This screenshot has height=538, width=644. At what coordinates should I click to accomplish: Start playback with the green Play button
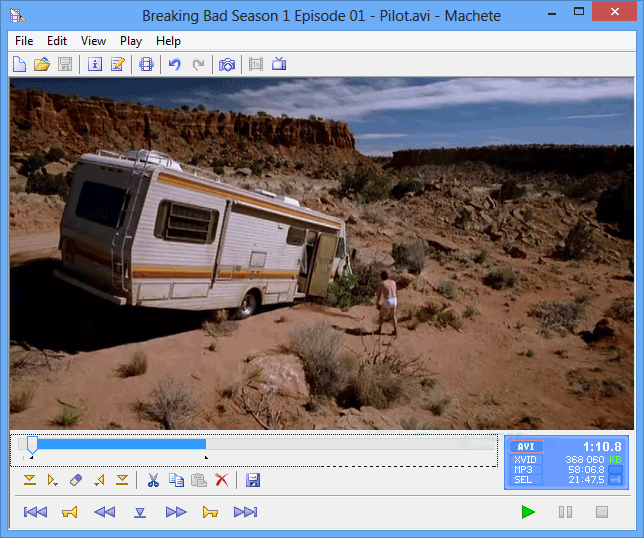[528, 512]
